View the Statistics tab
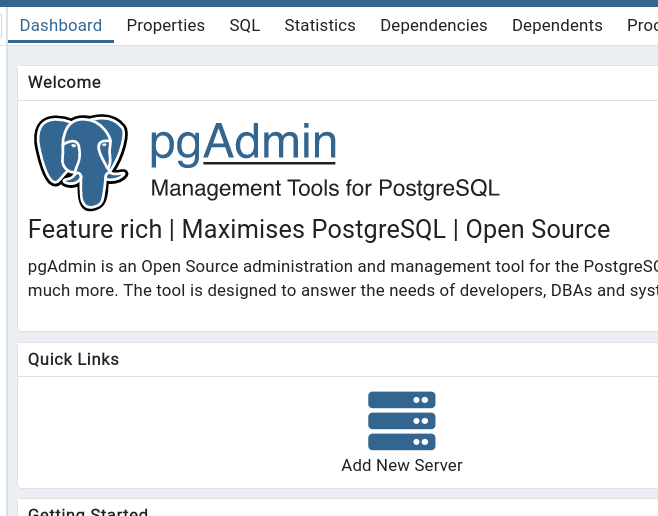The height and width of the screenshot is (516, 658). pos(319,25)
